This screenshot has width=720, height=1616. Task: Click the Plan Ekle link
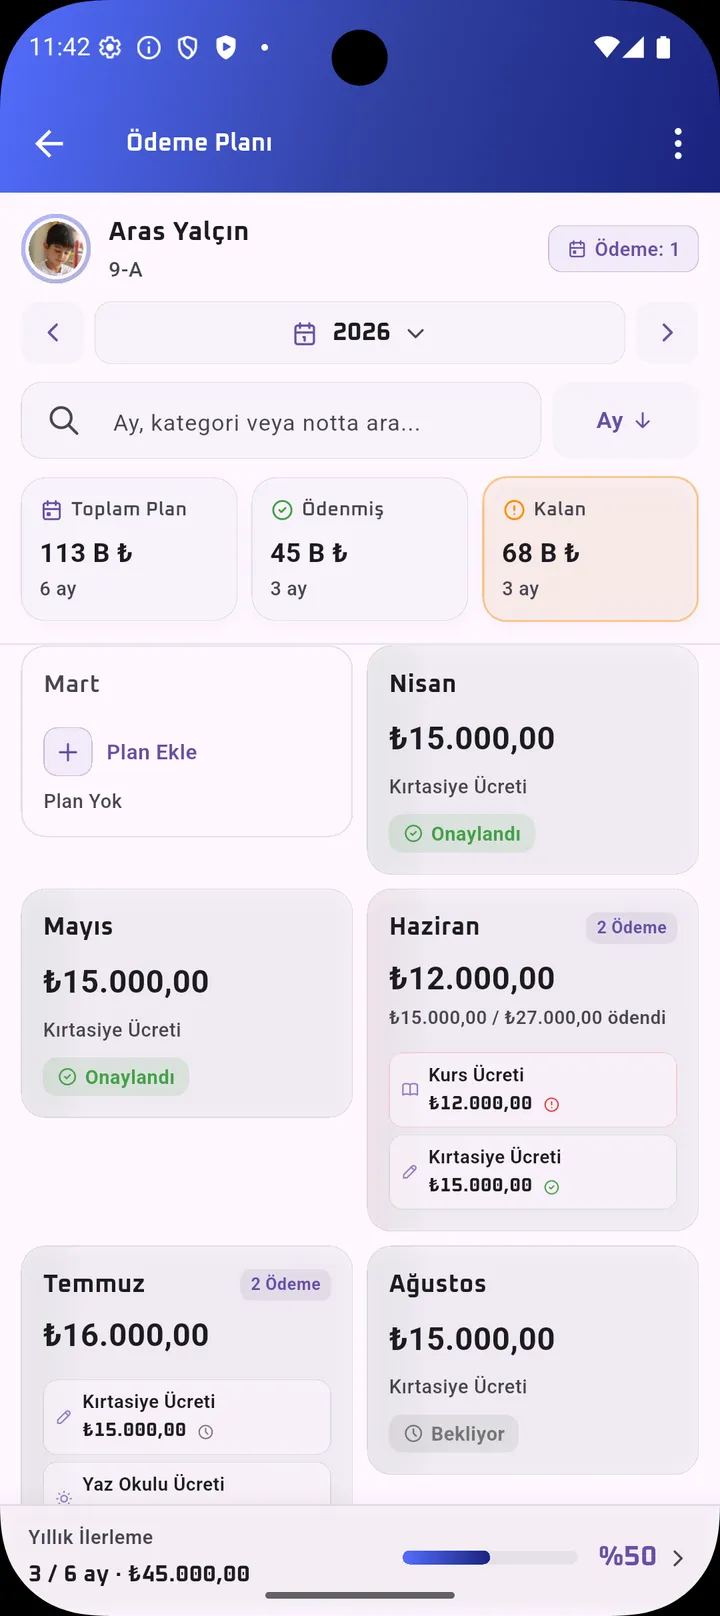click(x=152, y=752)
